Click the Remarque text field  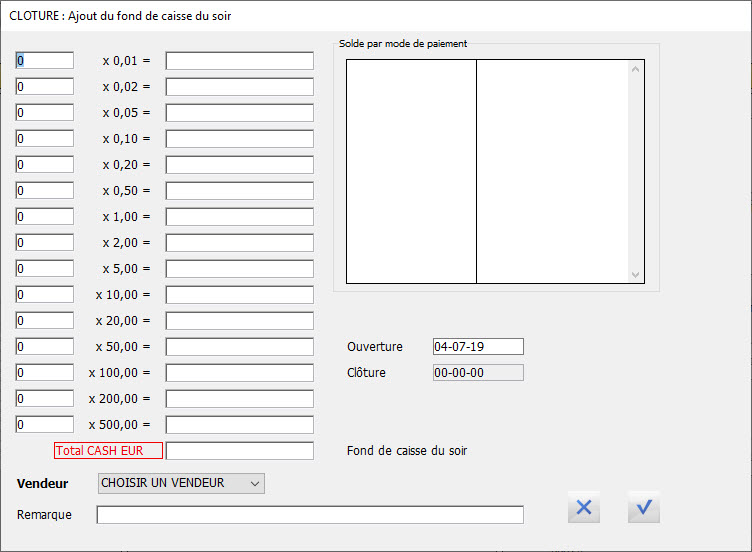click(310, 515)
